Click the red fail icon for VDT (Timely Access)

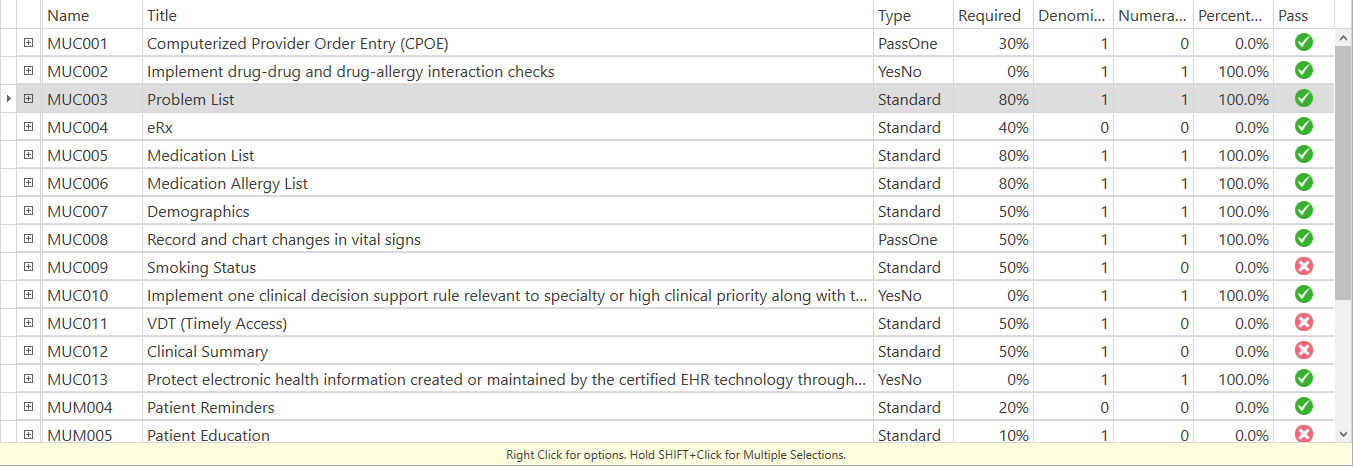click(x=1304, y=322)
